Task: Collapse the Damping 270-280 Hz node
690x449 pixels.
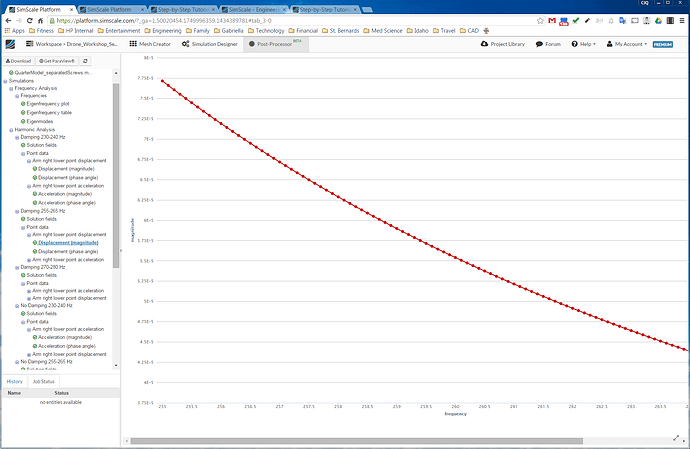Action: (x=17, y=267)
